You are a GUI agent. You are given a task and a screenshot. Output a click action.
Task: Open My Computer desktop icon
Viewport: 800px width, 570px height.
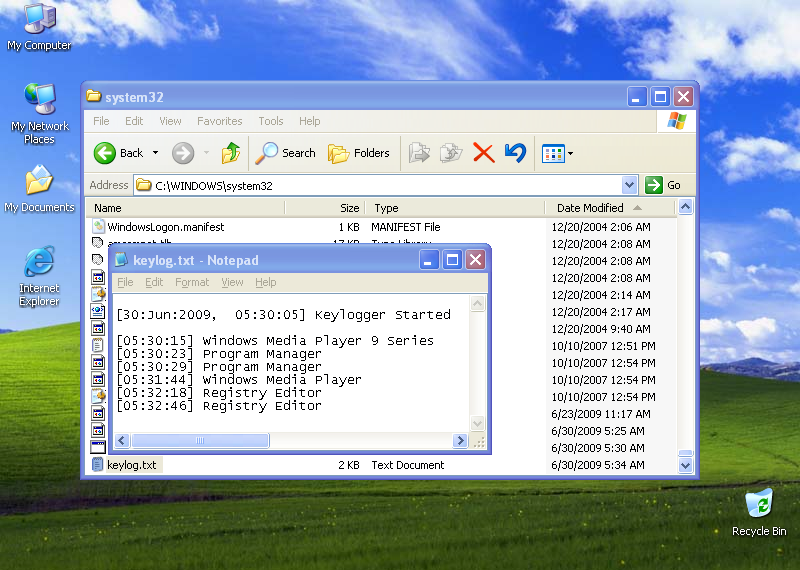point(39,28)
